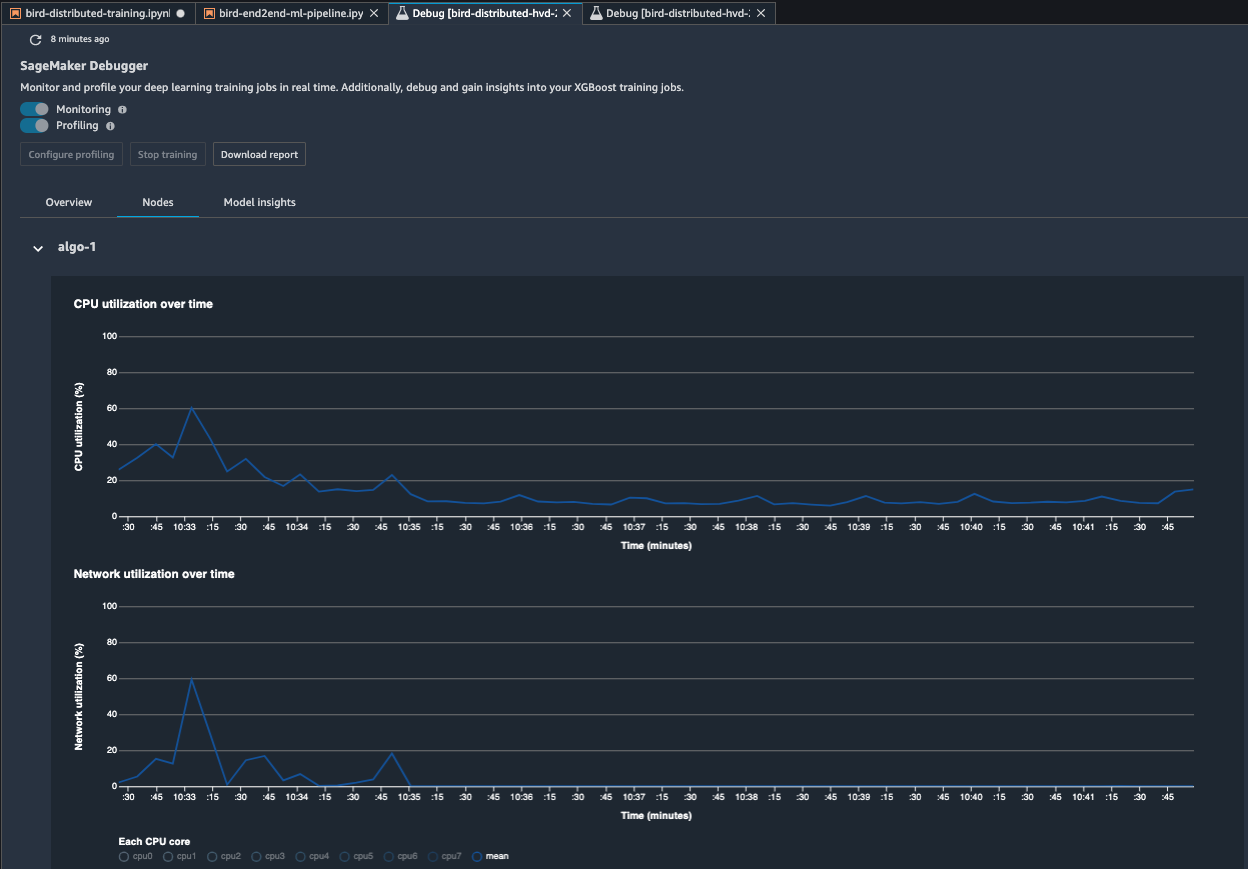Click the notebook icon on bird-end2end-ml-pipeline tab
This screenshot has height=869, width=1248.
point(209,13)
